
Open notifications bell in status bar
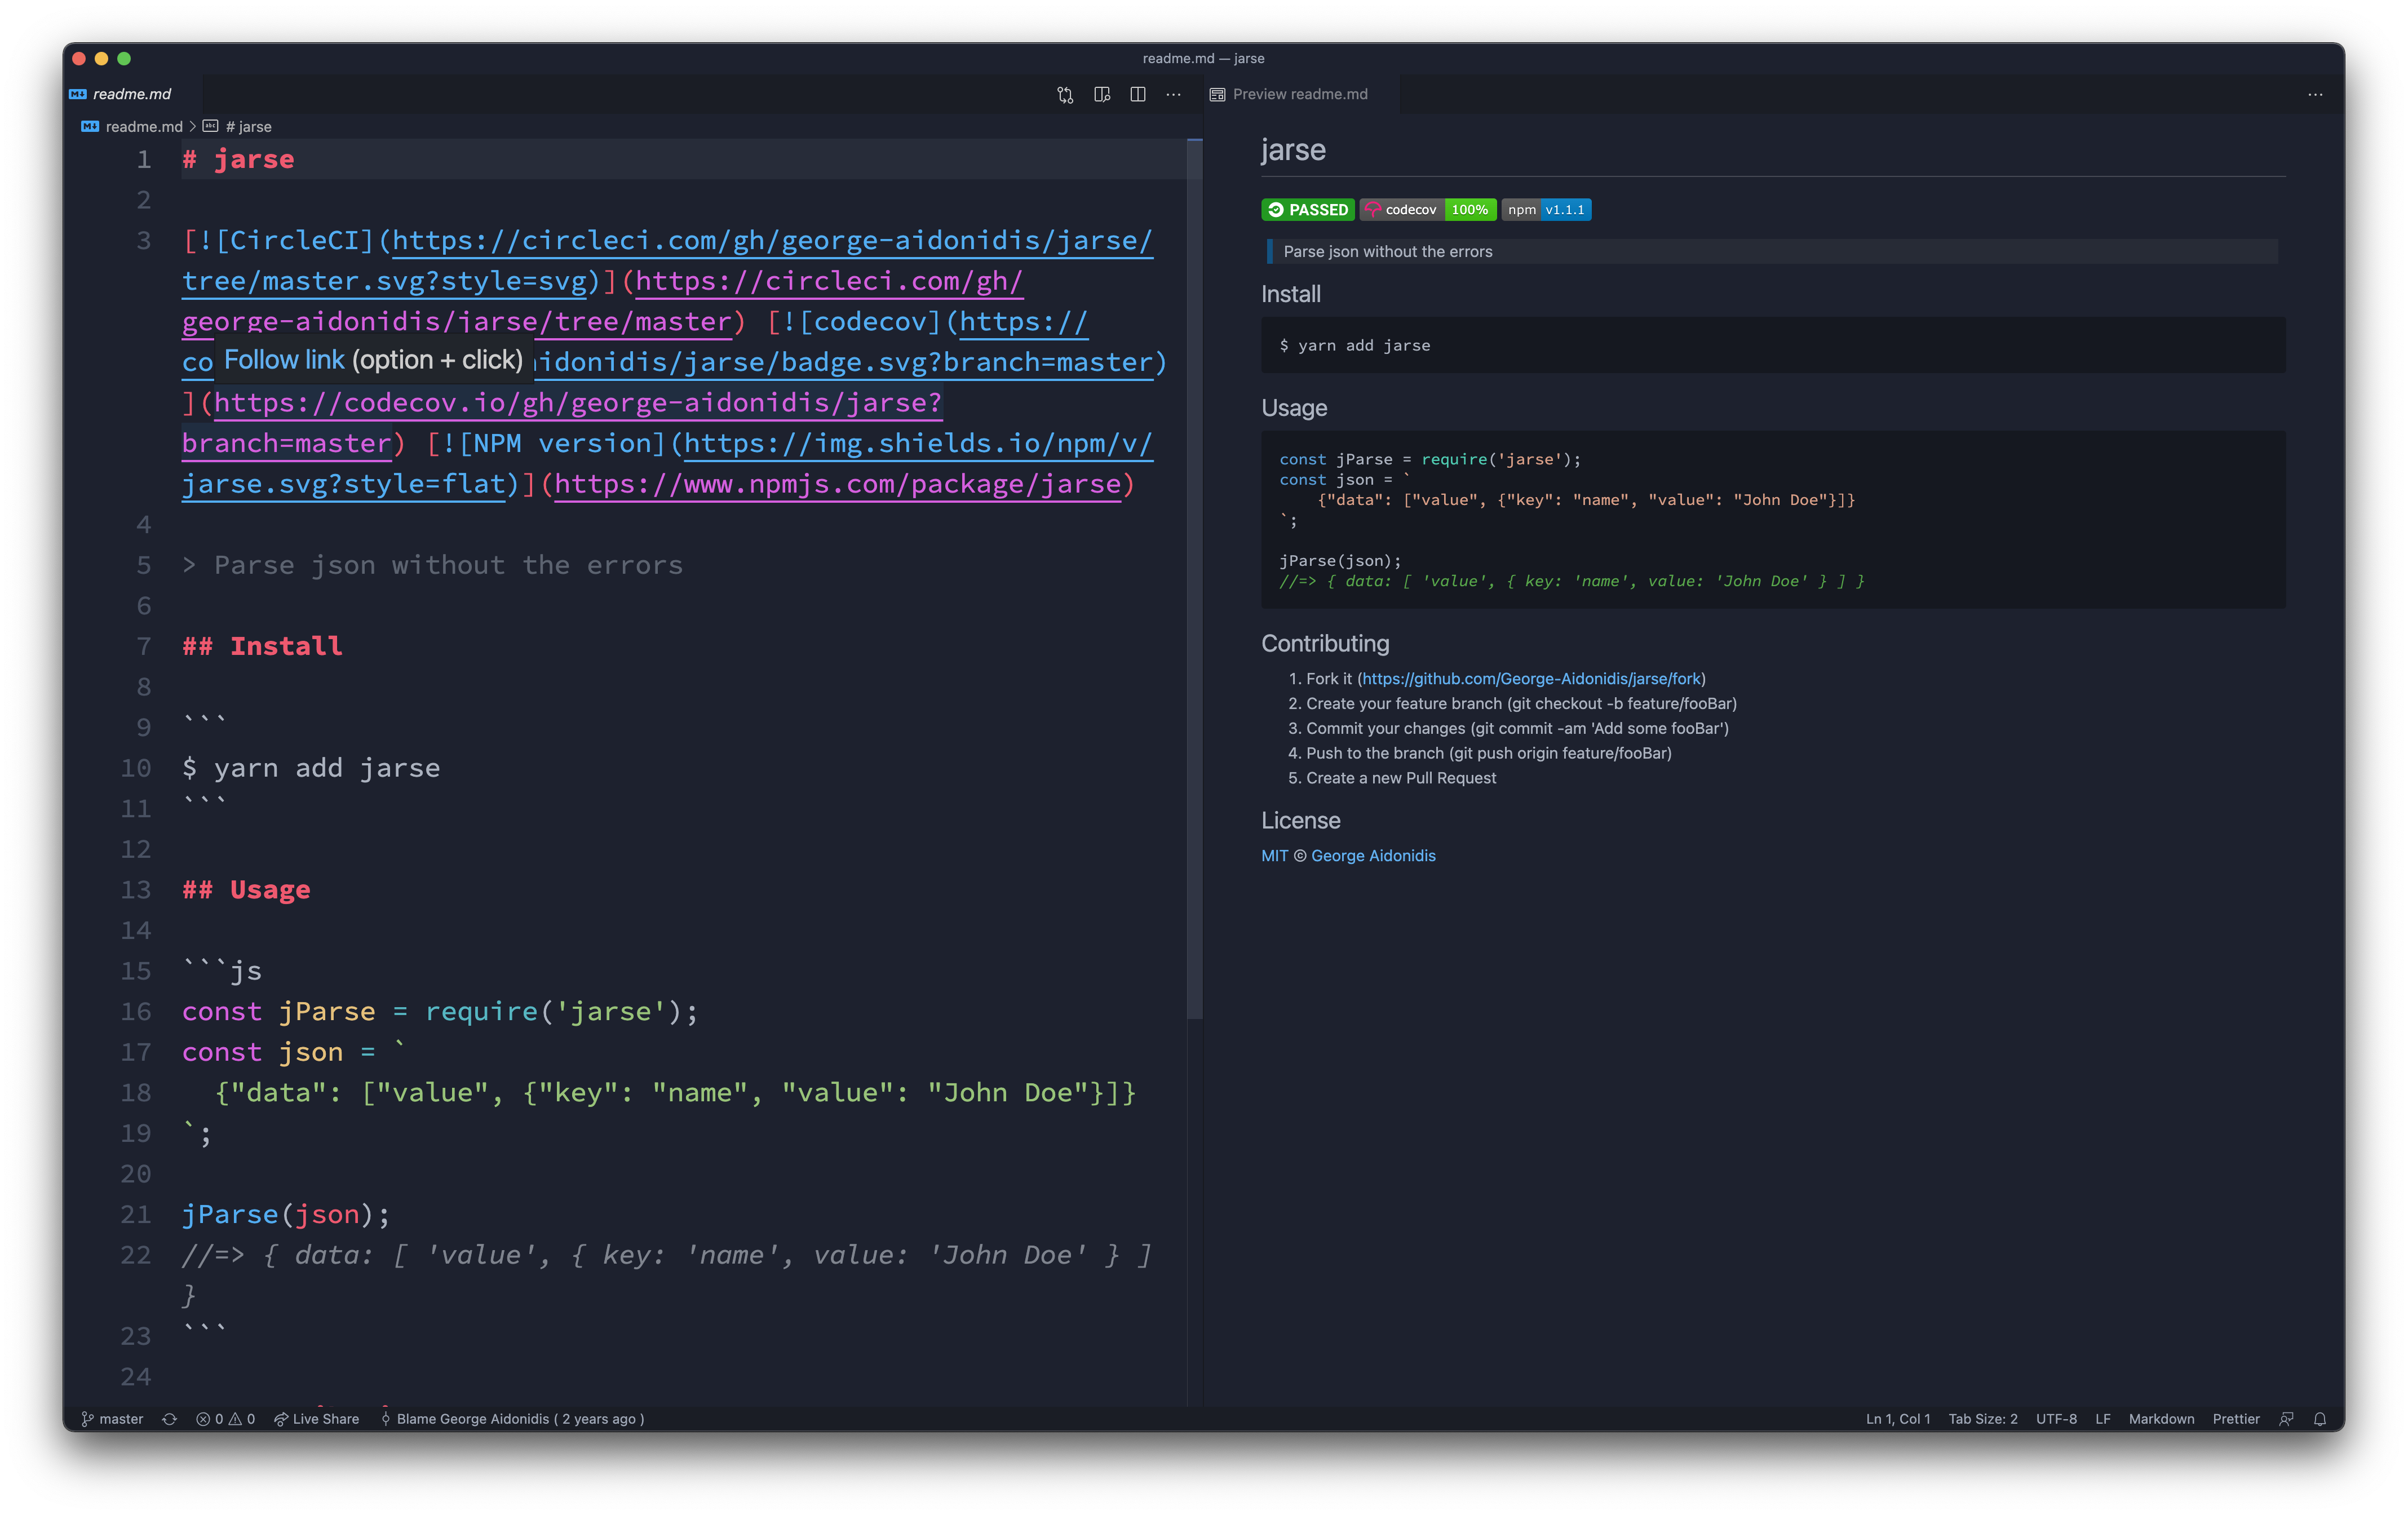[x=2320, y=1418]
